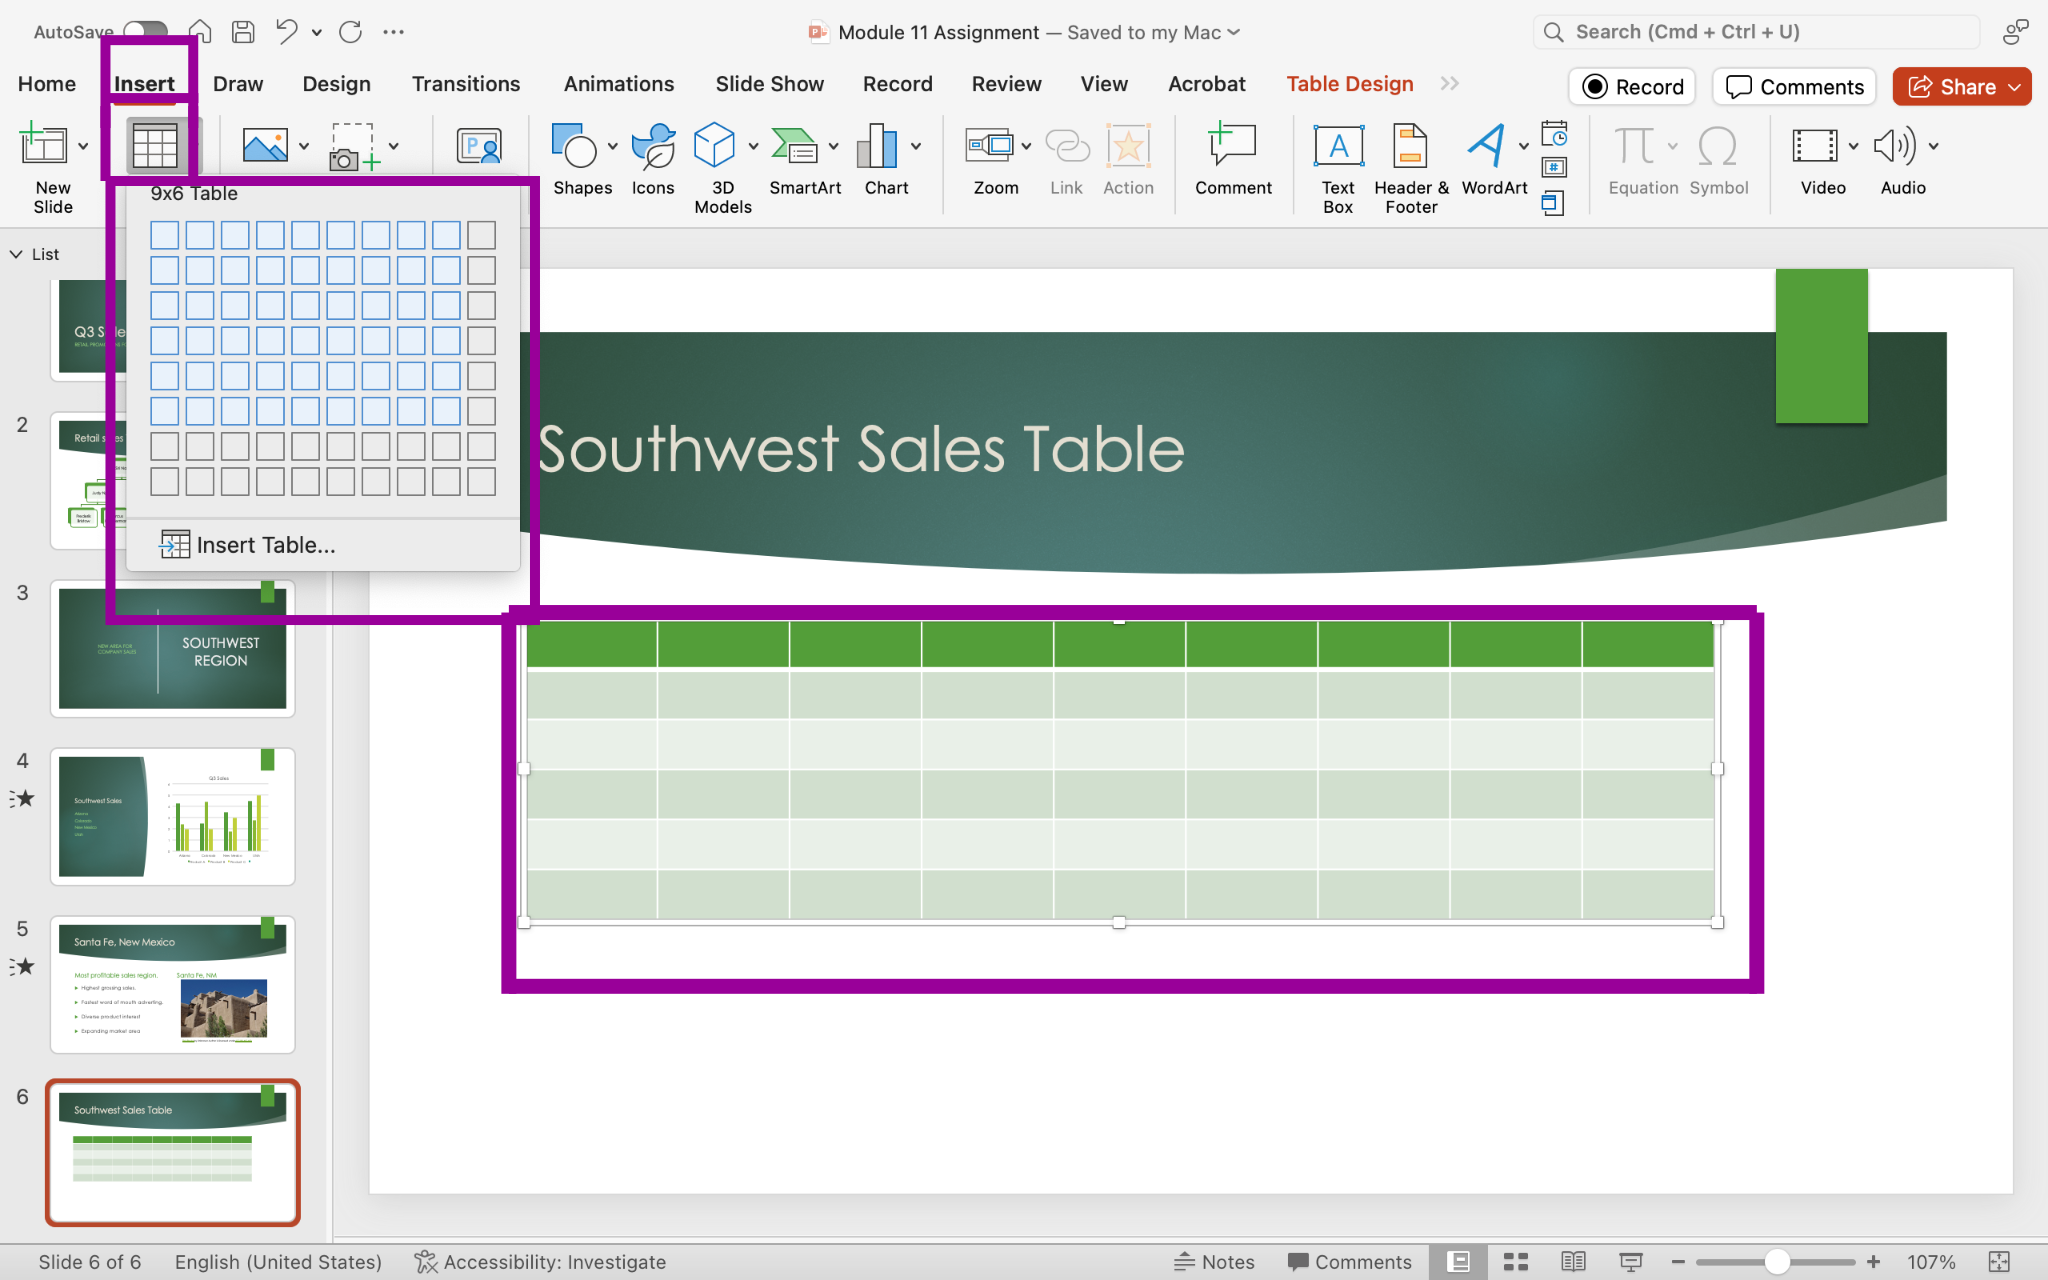The height and width of the screenshot is (1280, 2048).
Task: Start Slide Show from status bar
Action: (x=1631, y=1262)
